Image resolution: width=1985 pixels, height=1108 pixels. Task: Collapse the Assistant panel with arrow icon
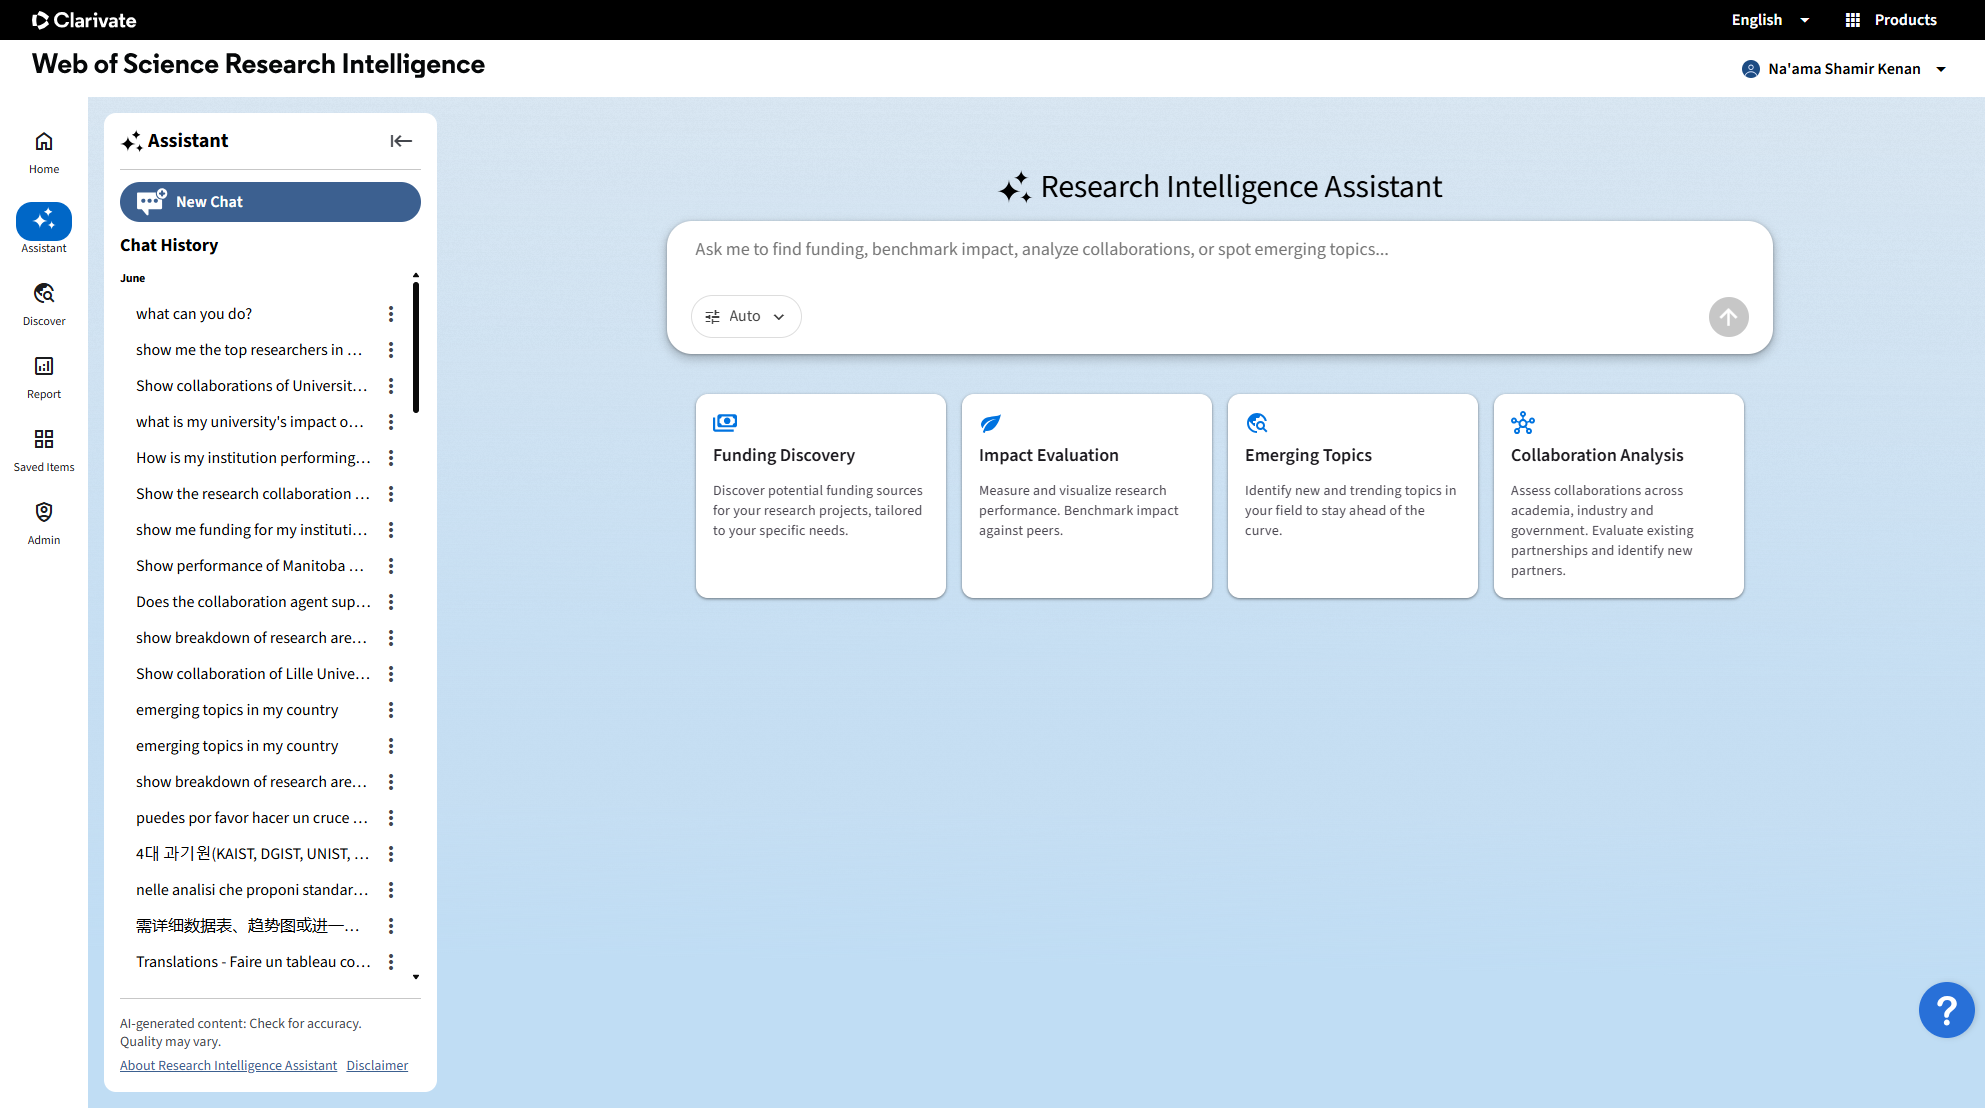point(401,141)
